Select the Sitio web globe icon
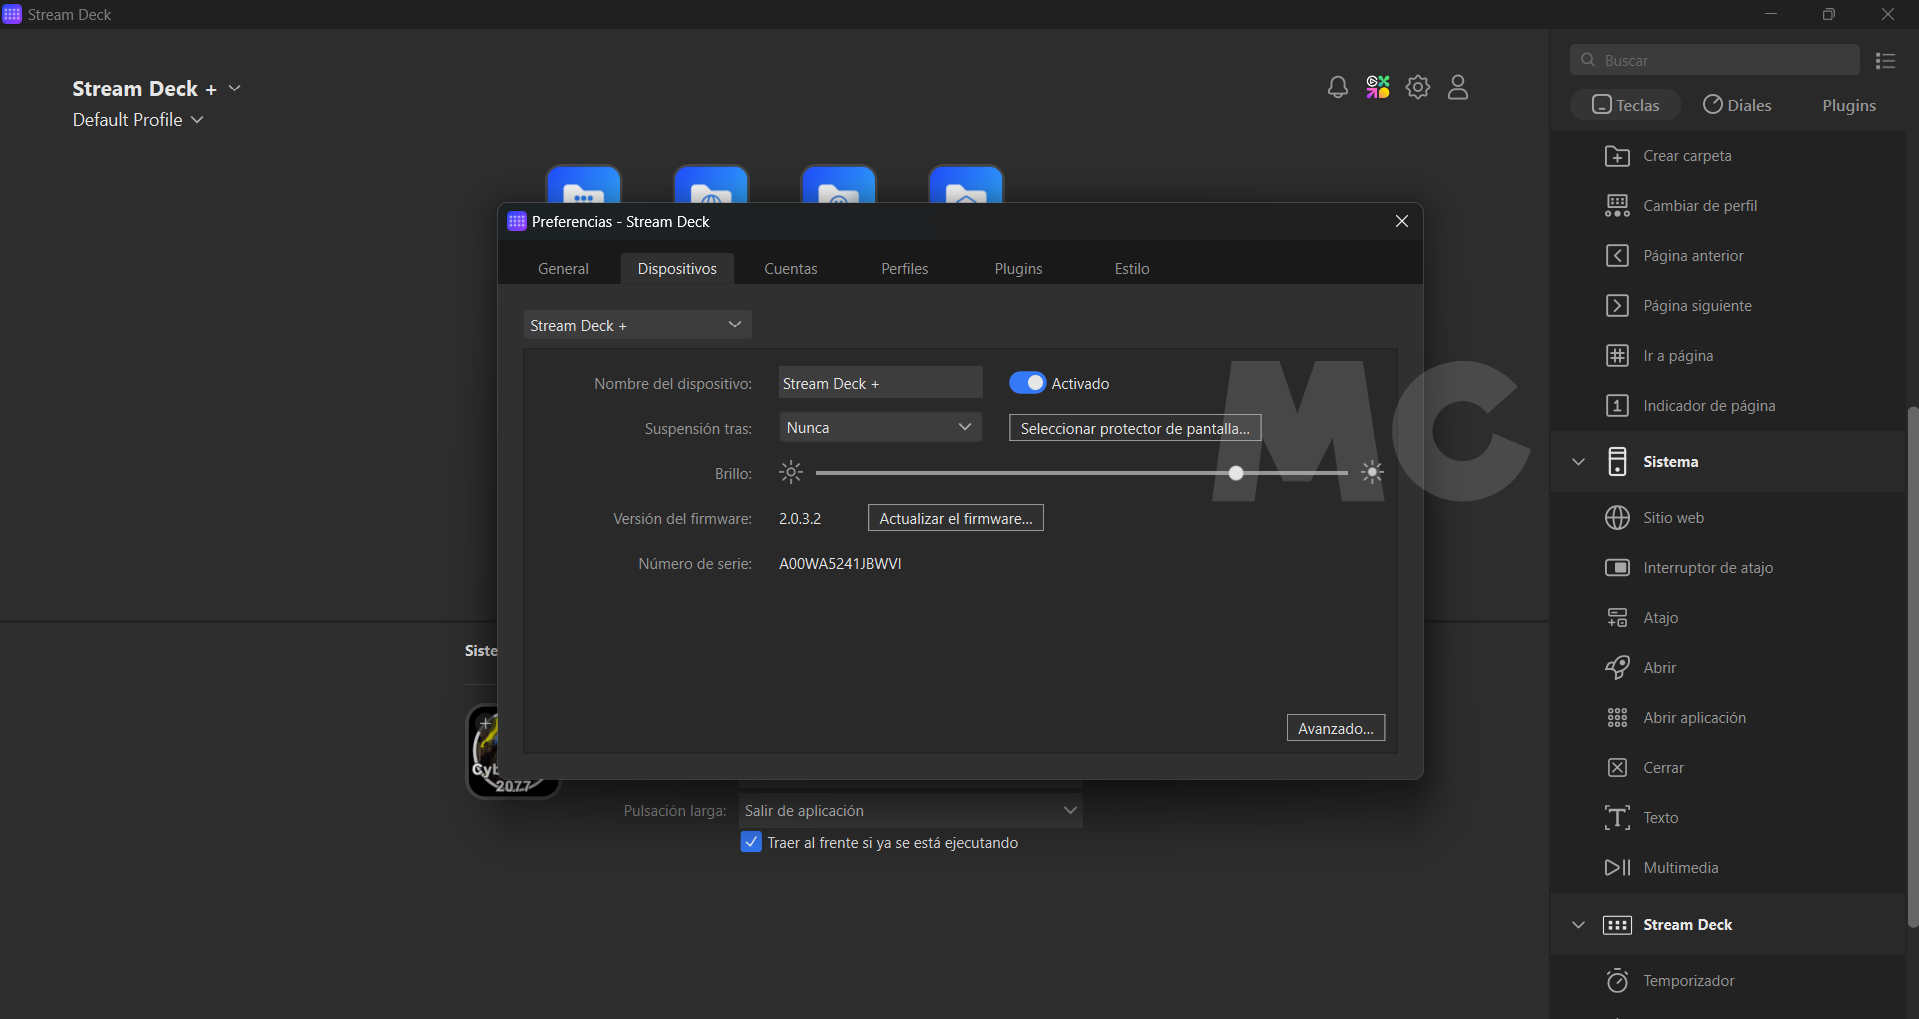The image size is (1919, 1019). [1617, 518]
